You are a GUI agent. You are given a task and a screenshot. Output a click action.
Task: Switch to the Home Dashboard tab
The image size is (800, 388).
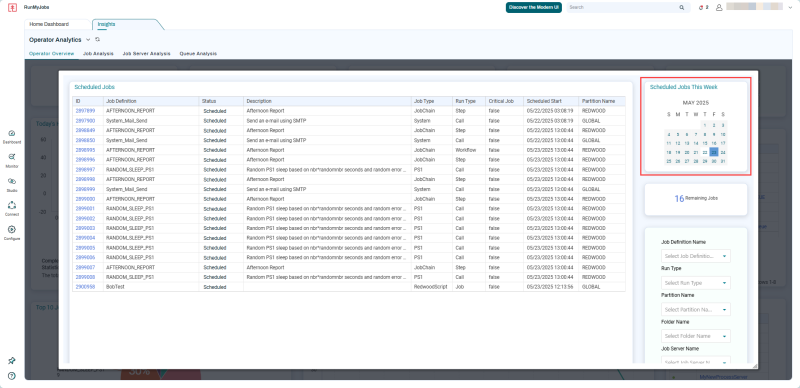click(x=49, y=24)
